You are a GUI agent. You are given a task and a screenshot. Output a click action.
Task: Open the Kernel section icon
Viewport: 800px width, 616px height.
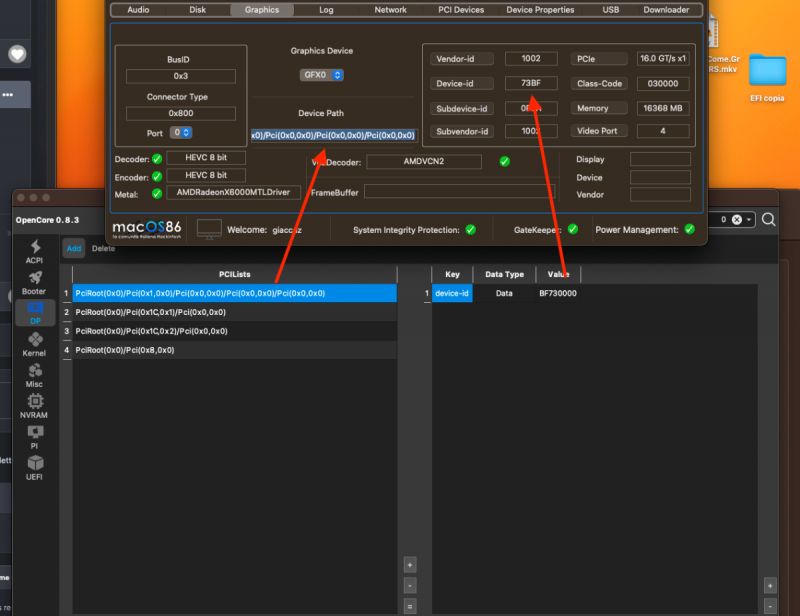coord(35,339)
